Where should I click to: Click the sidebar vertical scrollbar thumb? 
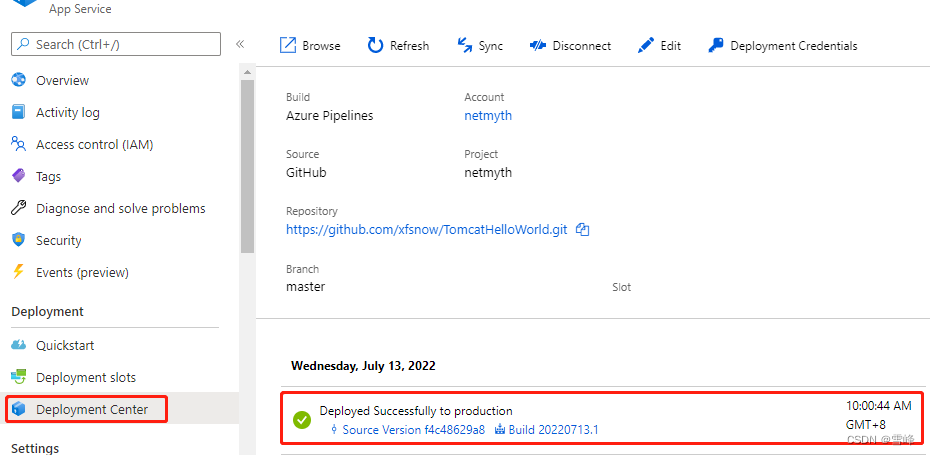(x=247, y=166)
